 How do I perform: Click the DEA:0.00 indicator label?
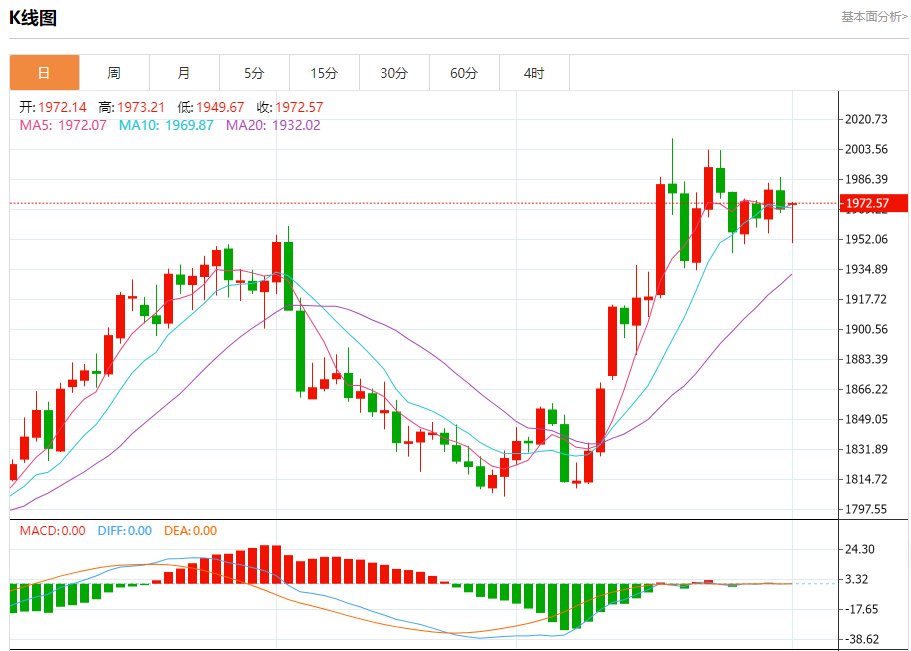click(x=191, y=531)
